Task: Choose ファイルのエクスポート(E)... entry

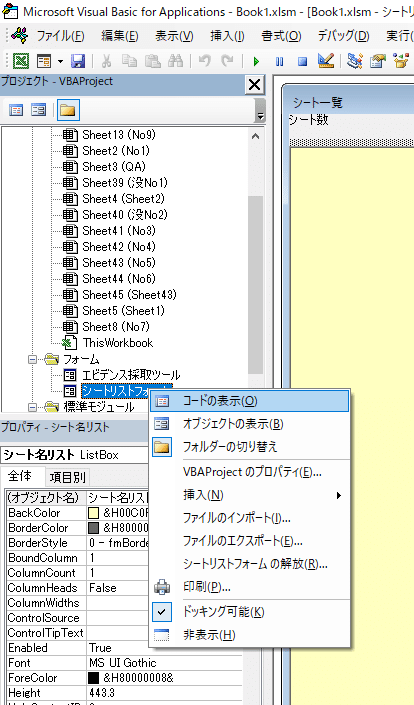Action: [x=249, y=541]
